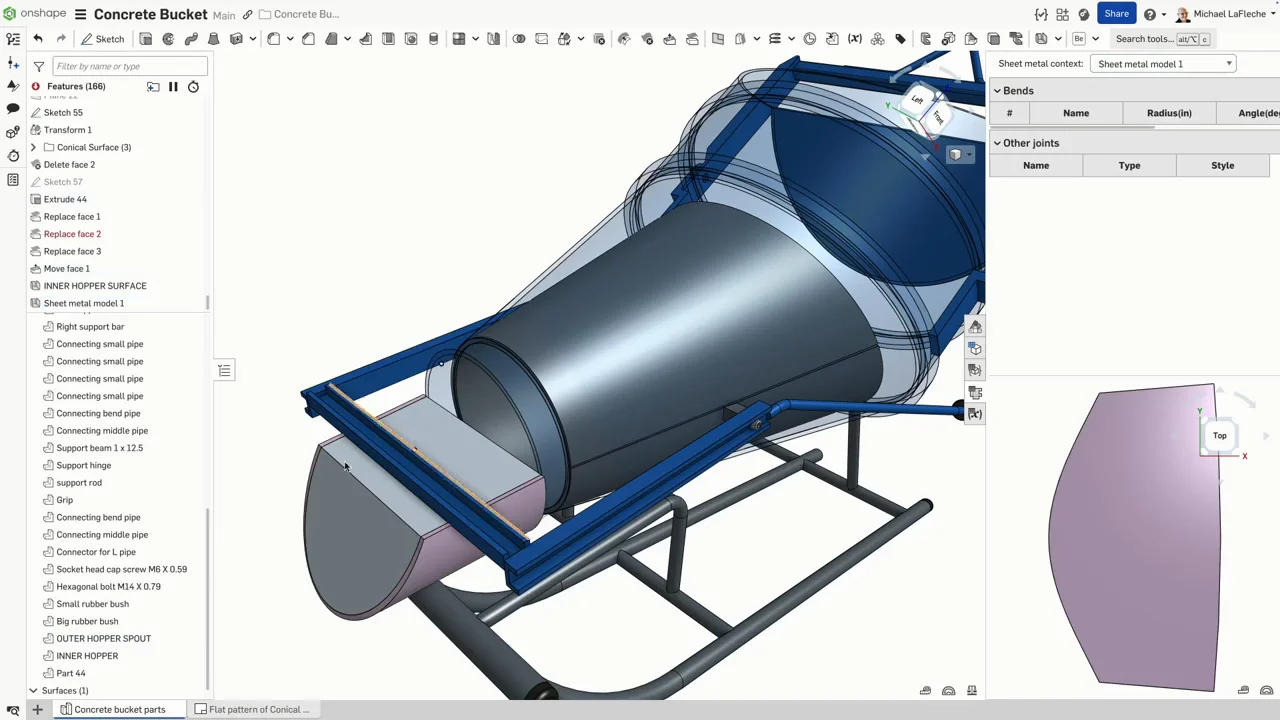Select the Revolve tool in toolbar
The width and height of the screenshot is (1280, 720).
pyautogui.click(x=168, y=39)
